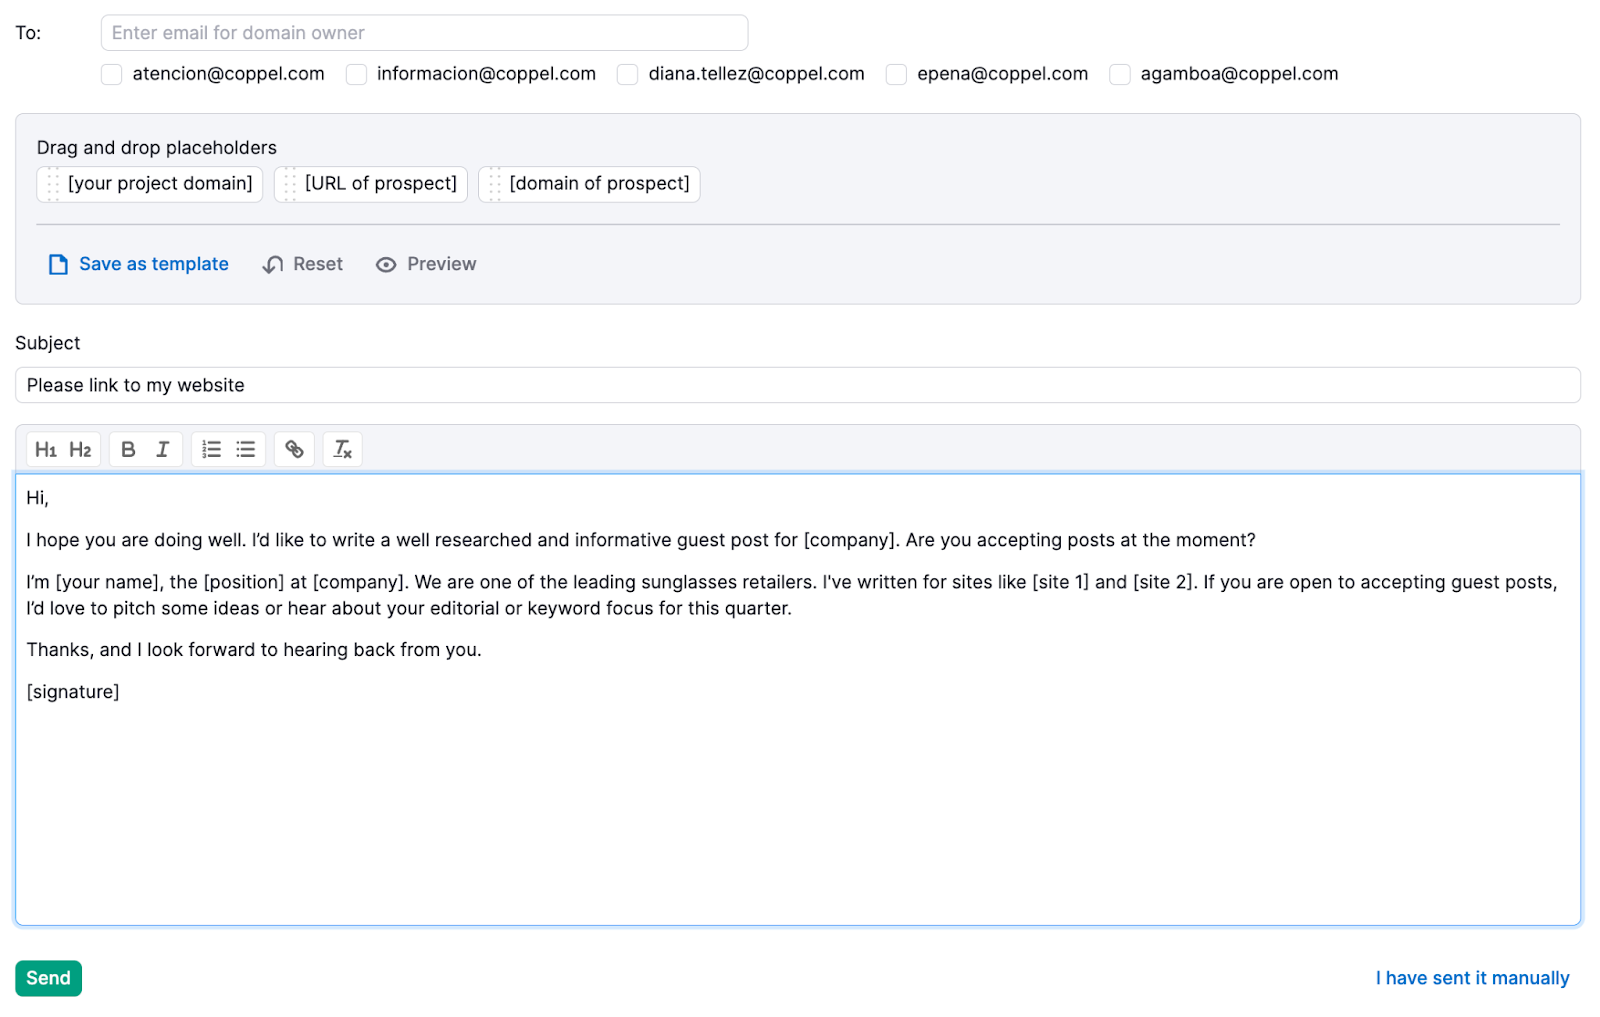Enable the diana.tellez@coppel.com recipient
The height and width of the screenshot is (1017, 1600).
coord(627,74)
